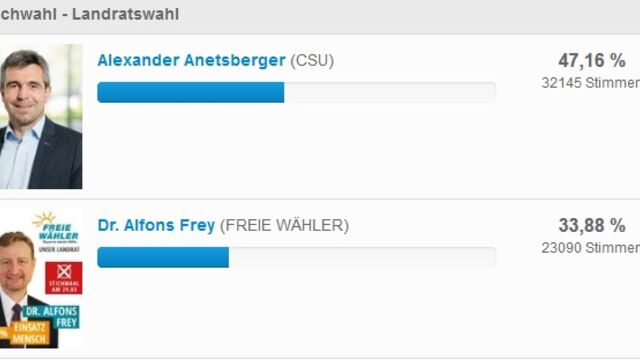Click the 32145 Stimmen vote count
Viewport: 640px width, 360px height.
[591, 83]
